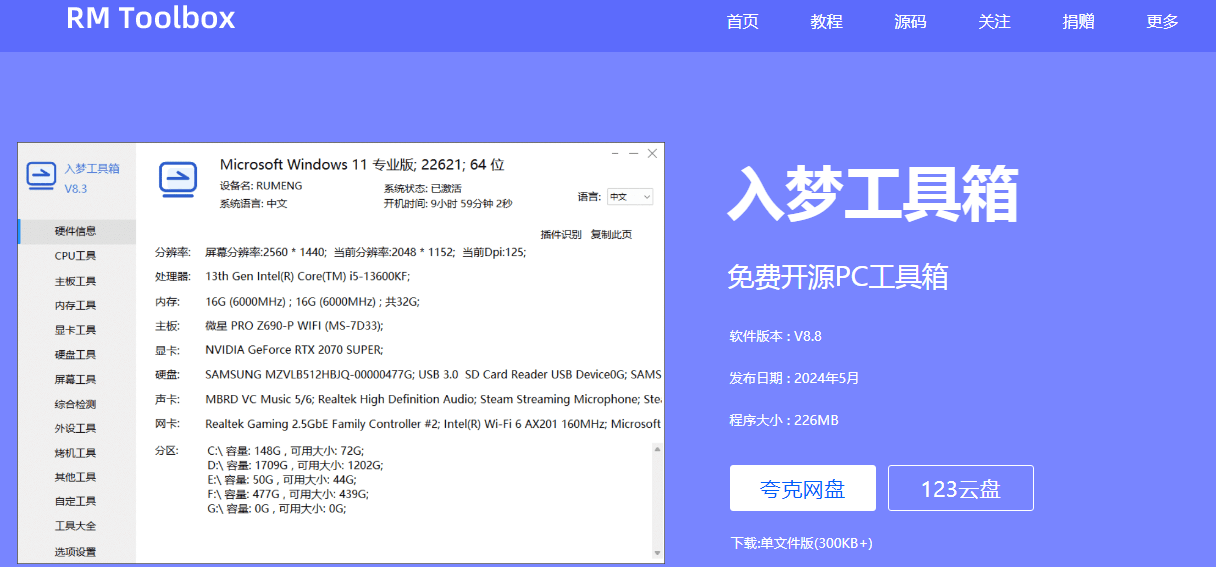1216x567 pixels.
Task: Click the large monitor icon beside Windows 11 title
Action: 178,180
